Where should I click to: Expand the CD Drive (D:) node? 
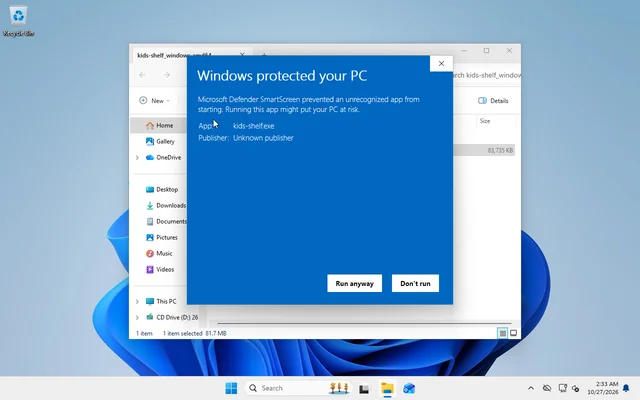(137, 318)
